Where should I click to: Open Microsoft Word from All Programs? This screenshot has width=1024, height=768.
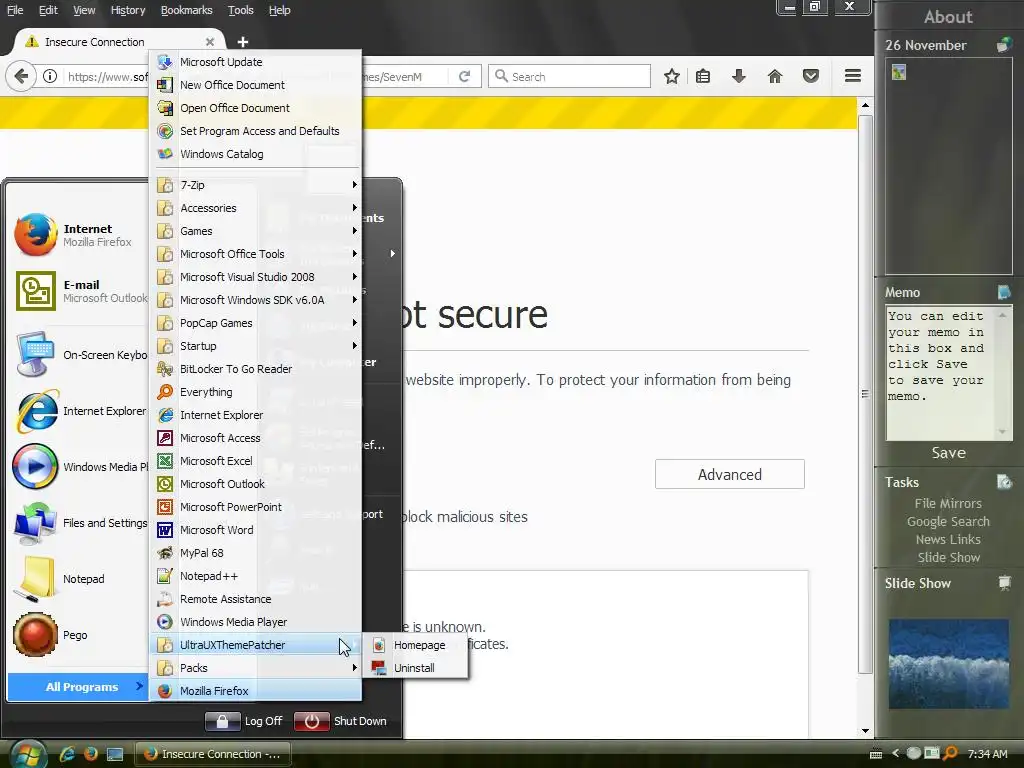point(255,530)
